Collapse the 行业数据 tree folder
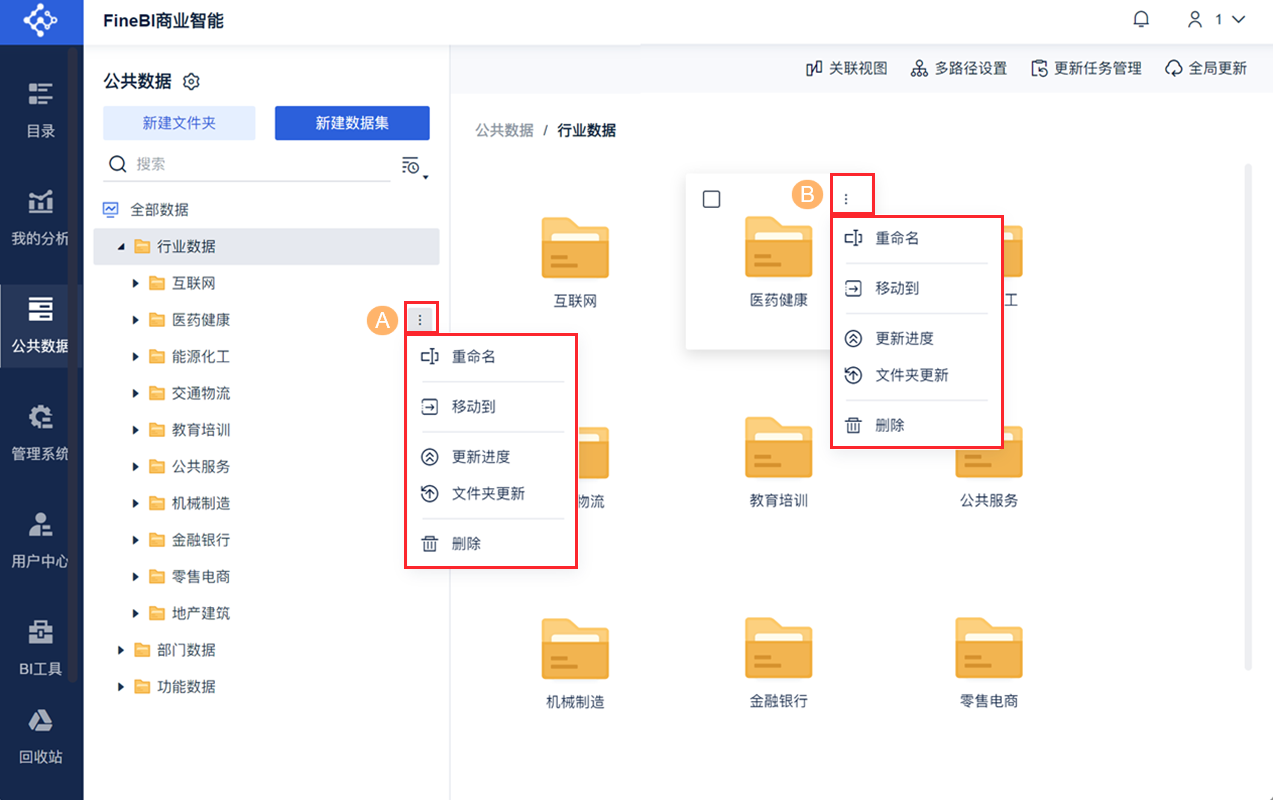Image resolution: width=1273 pixels, height=800 pixels. (121, 247)
